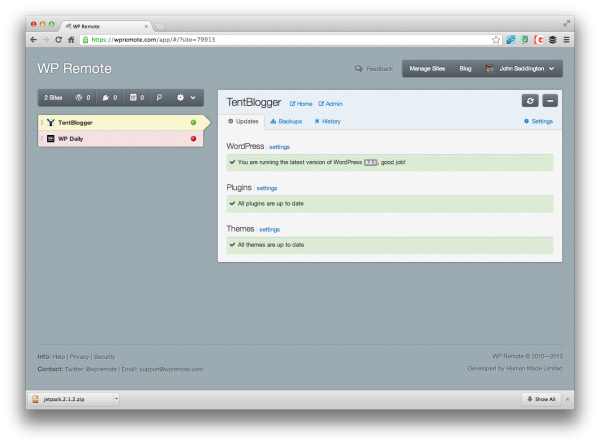Open Plugins settings link
This screenshot has width=600, height=445.
tap(267, 188)
